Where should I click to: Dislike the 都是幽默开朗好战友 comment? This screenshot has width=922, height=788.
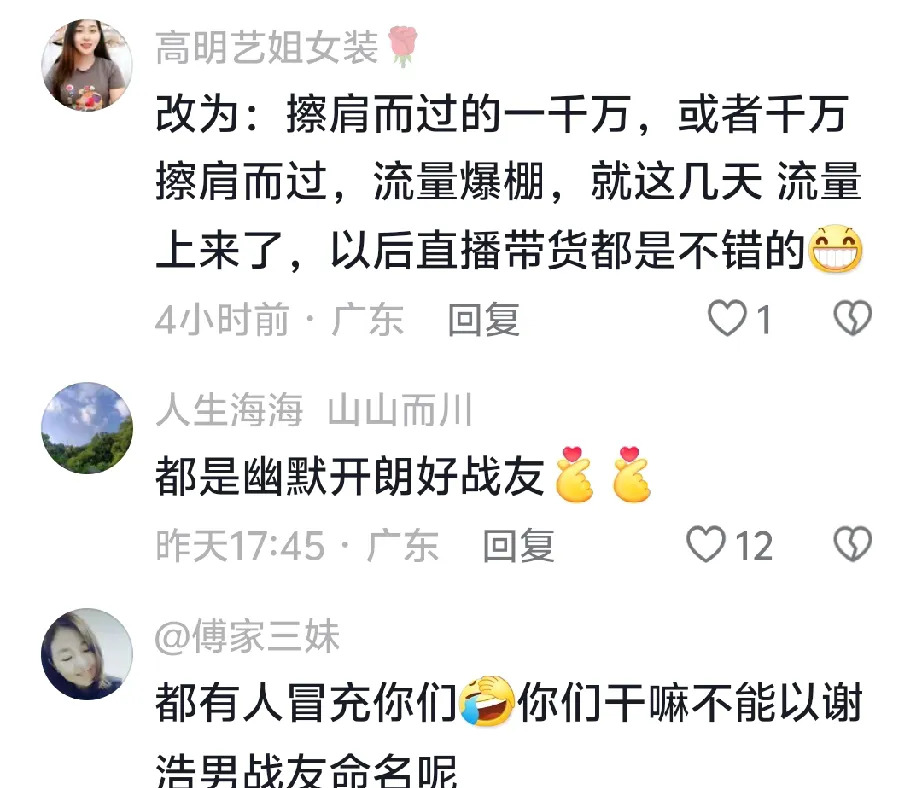(x=853, y=543)
